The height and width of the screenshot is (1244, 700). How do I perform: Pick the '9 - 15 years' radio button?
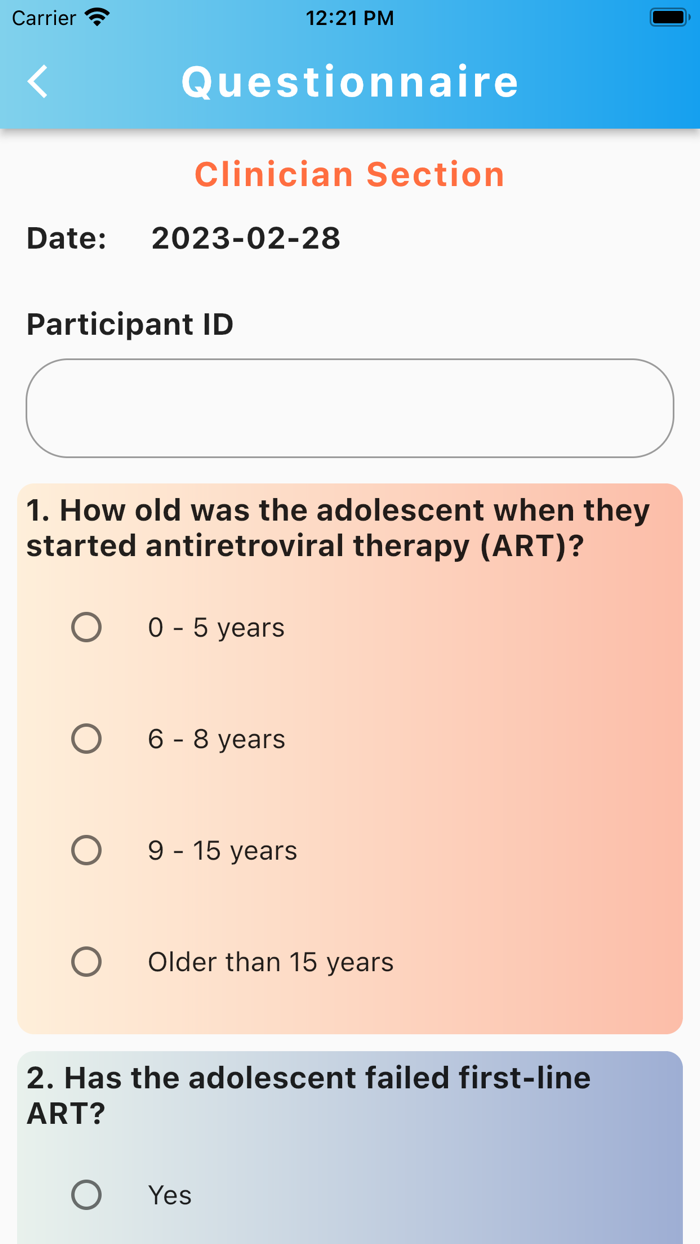(87, 850)
